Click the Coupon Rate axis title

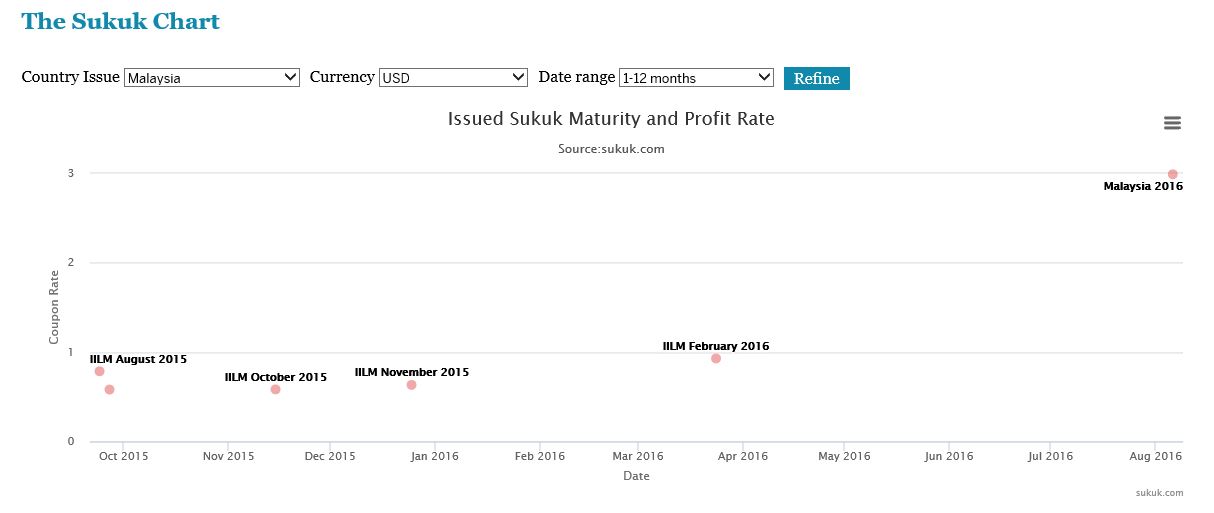click(54, 307)
